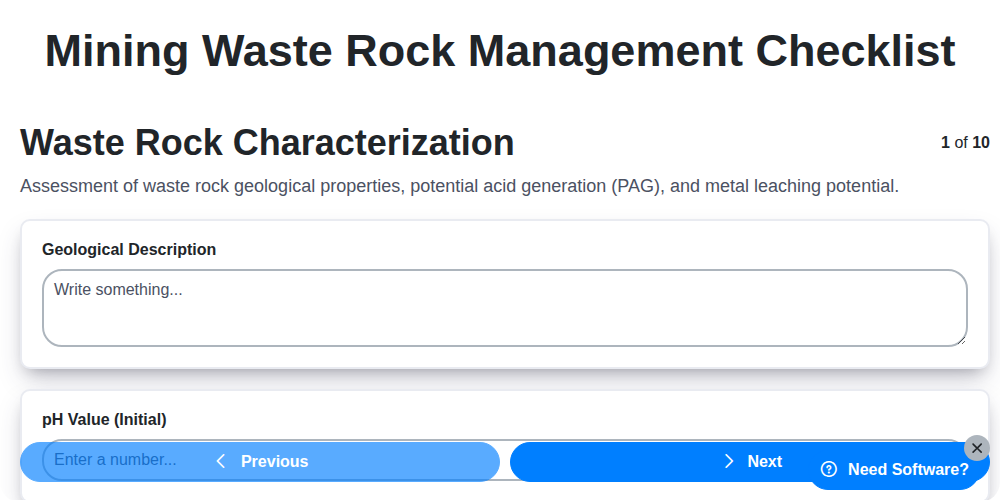The width and height of the screenshot is (1000, 500).
Task: Click the right chevron icon beside Next
Action: click(x=729, y=461)
